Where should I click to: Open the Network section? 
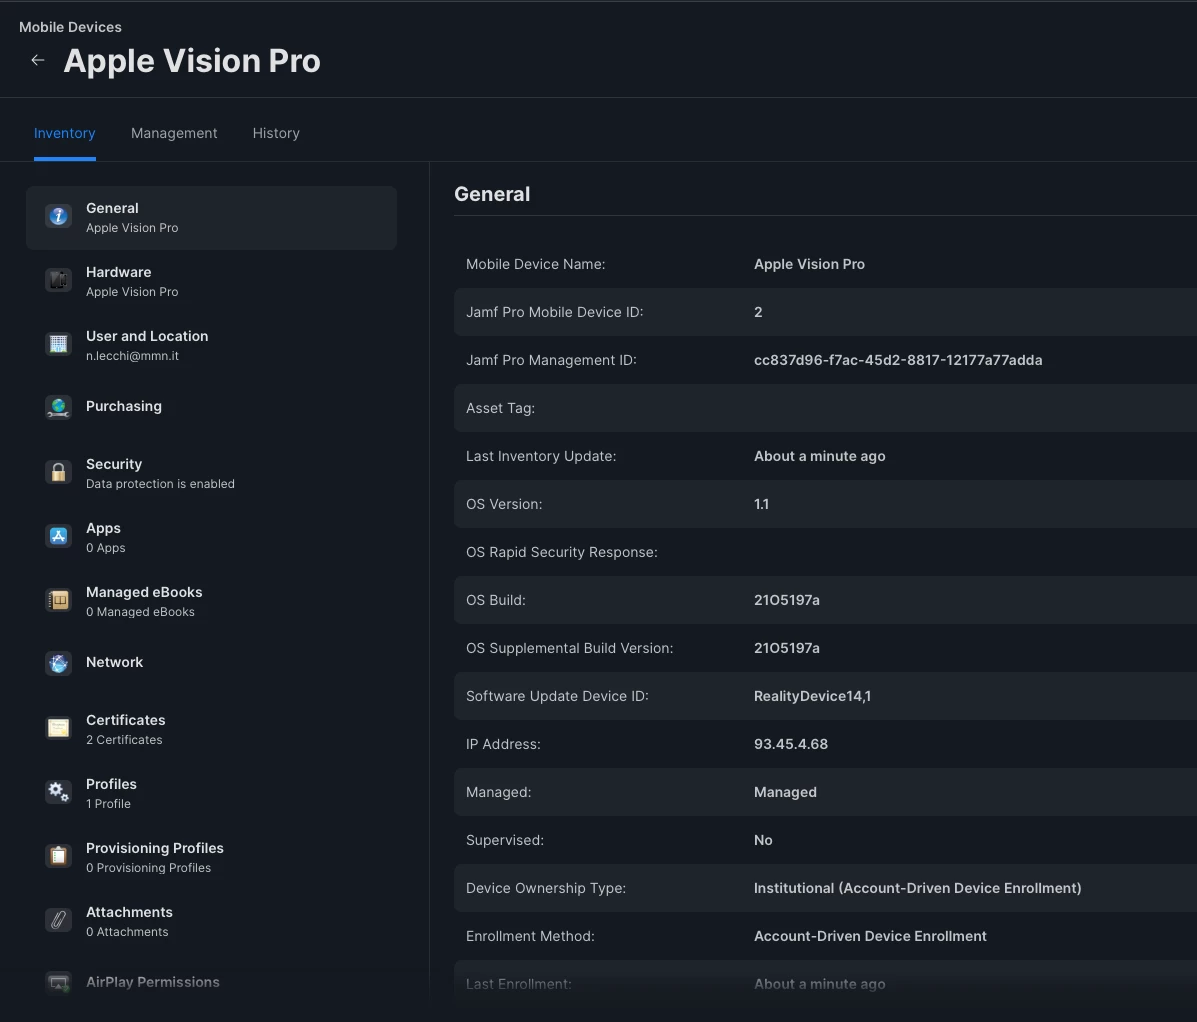coord(211,663)
